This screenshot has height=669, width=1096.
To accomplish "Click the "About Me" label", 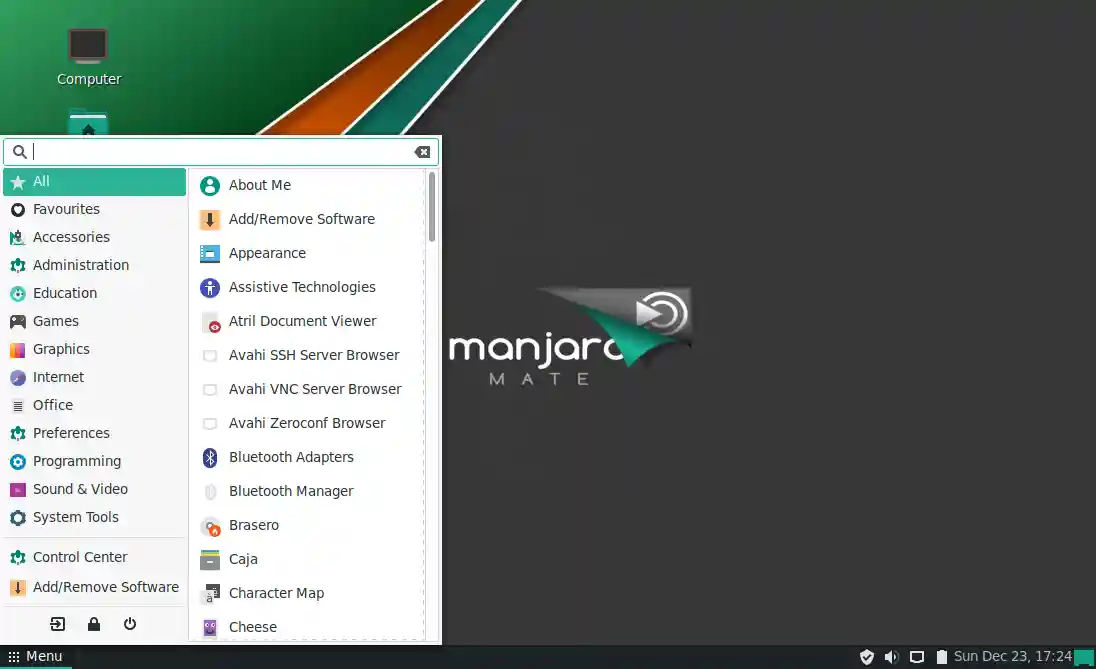I will [x=260, y=185].
